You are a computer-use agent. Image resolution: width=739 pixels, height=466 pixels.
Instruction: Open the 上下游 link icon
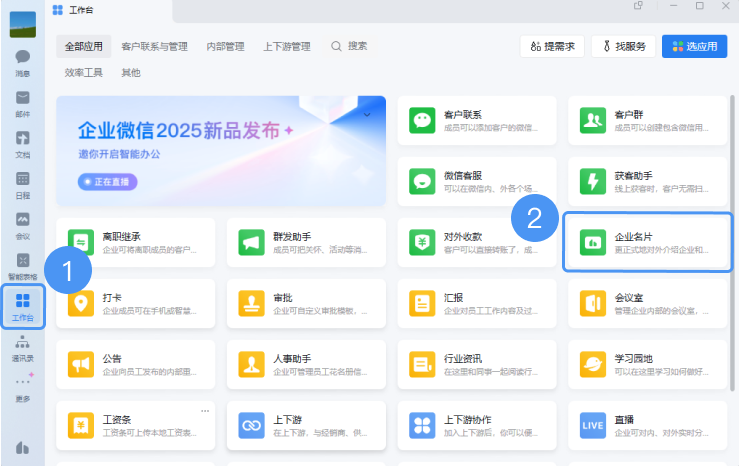pos(251,425)
